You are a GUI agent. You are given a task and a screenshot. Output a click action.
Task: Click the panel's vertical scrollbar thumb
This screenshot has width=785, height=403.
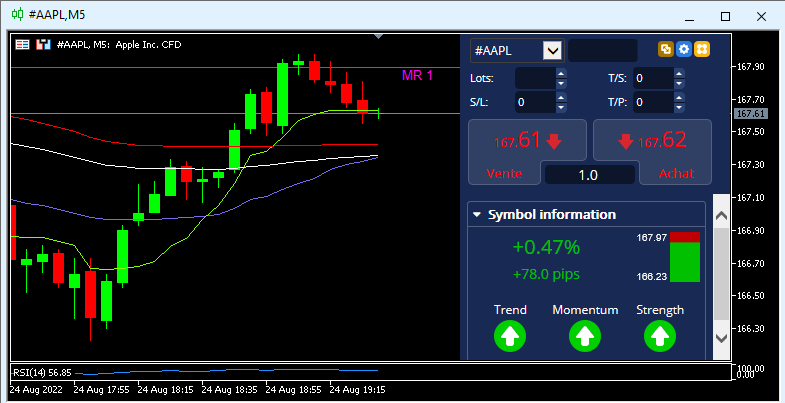tap(721, 274)
